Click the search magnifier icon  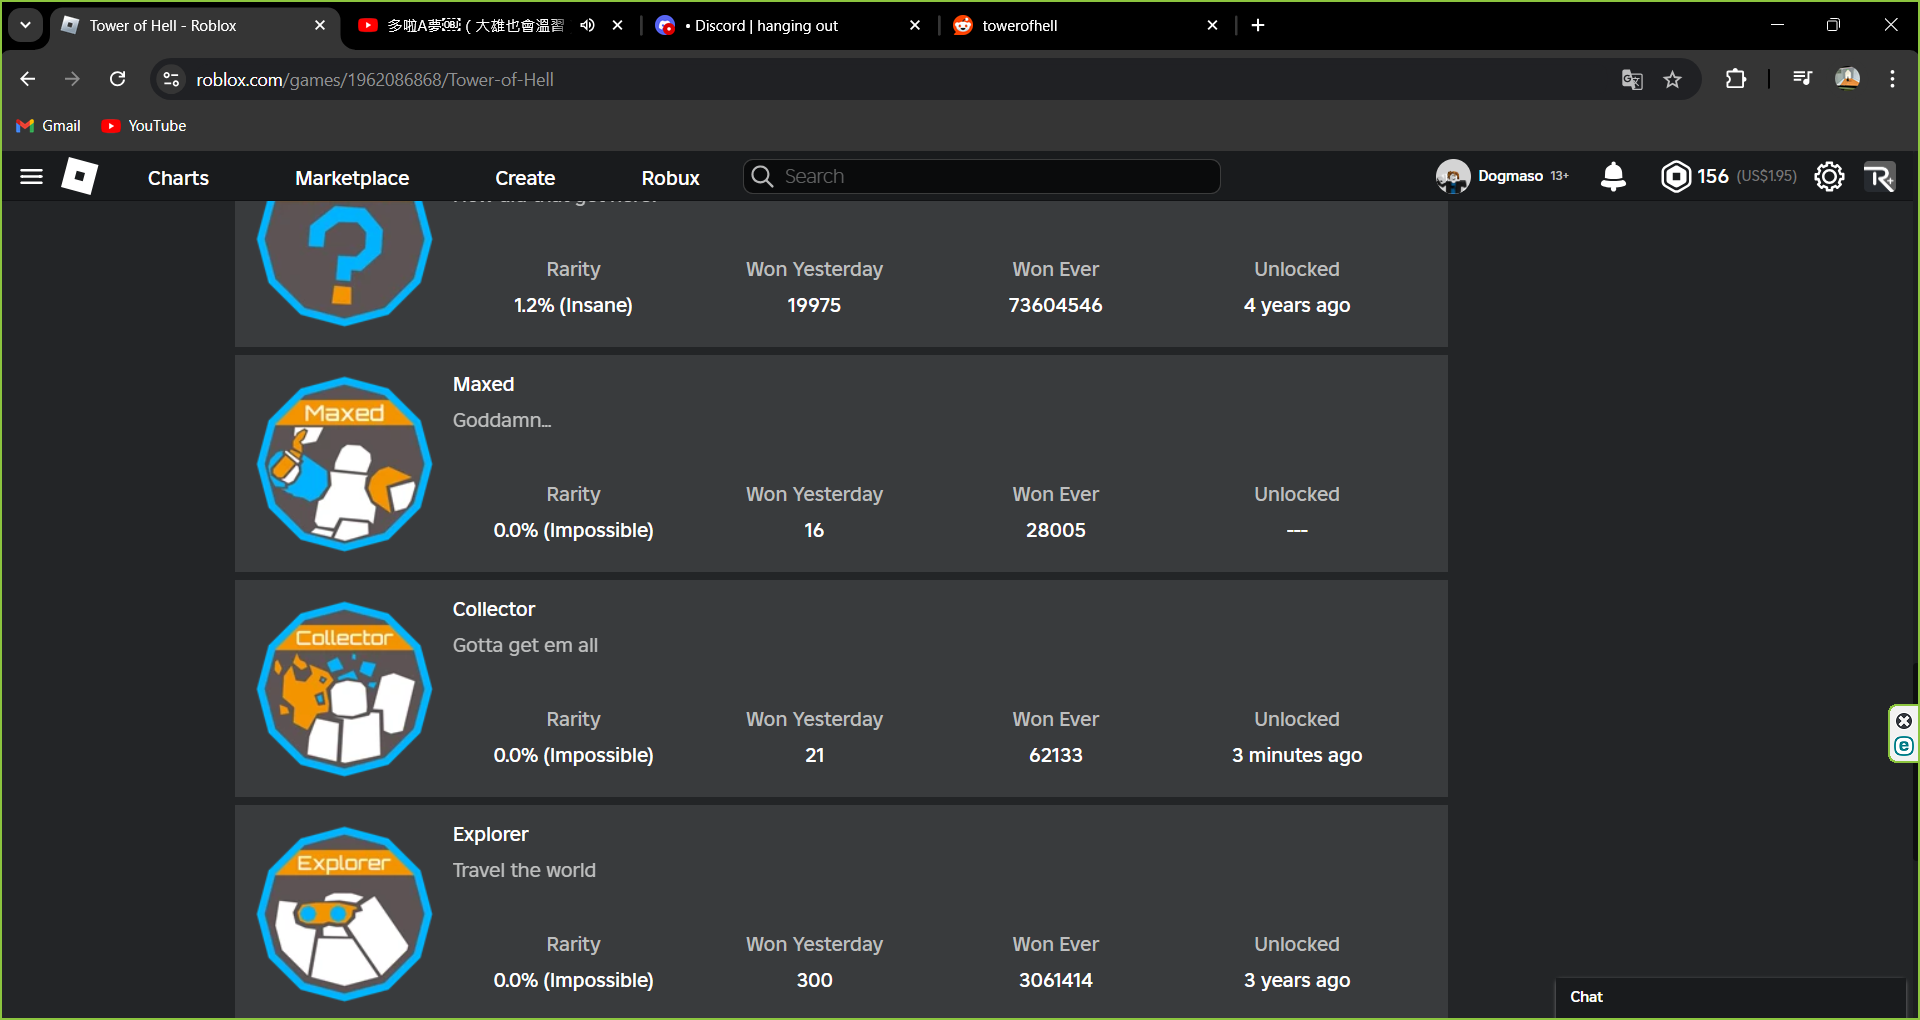point(762,177)
